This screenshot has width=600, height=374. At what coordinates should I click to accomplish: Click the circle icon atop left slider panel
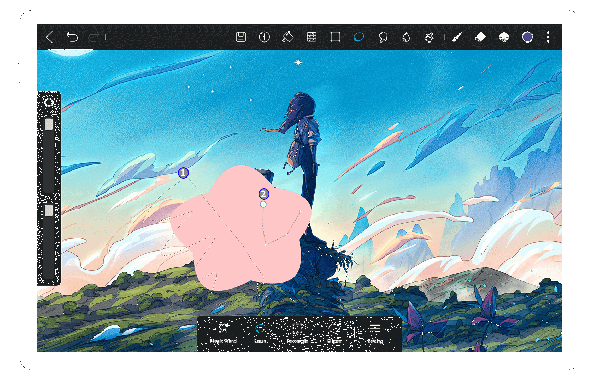pos(49,103)
